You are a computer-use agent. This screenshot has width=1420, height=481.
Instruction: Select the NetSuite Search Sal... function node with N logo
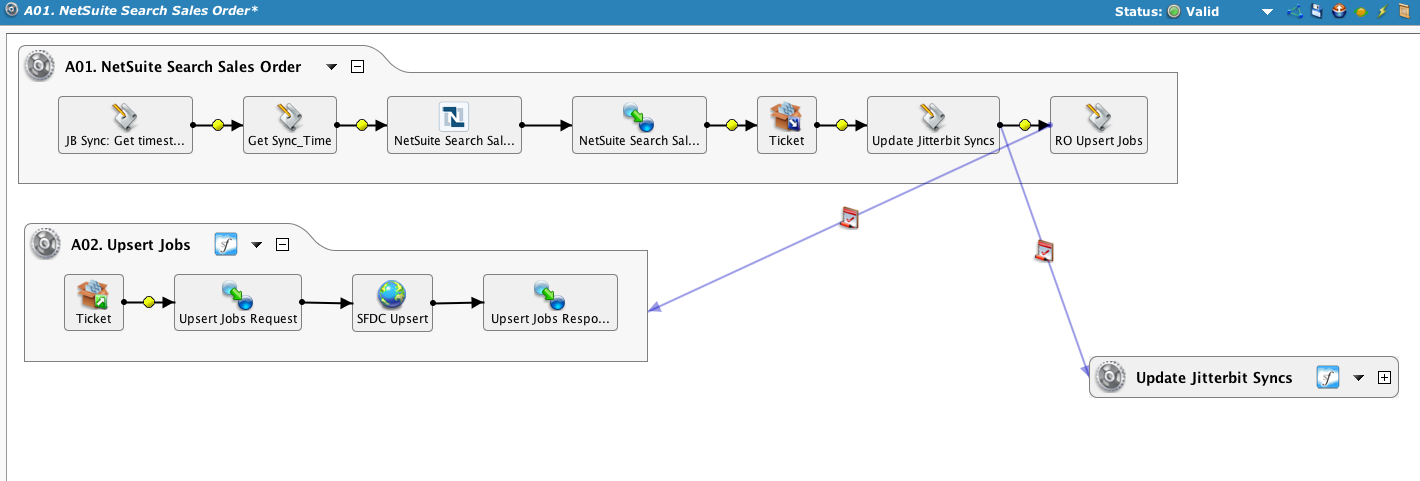454,125
